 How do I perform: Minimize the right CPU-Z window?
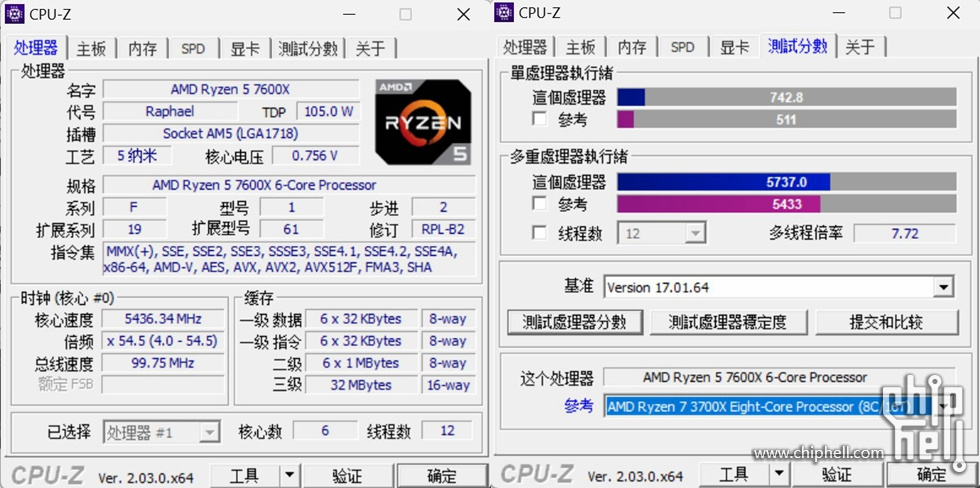[839, 14]
